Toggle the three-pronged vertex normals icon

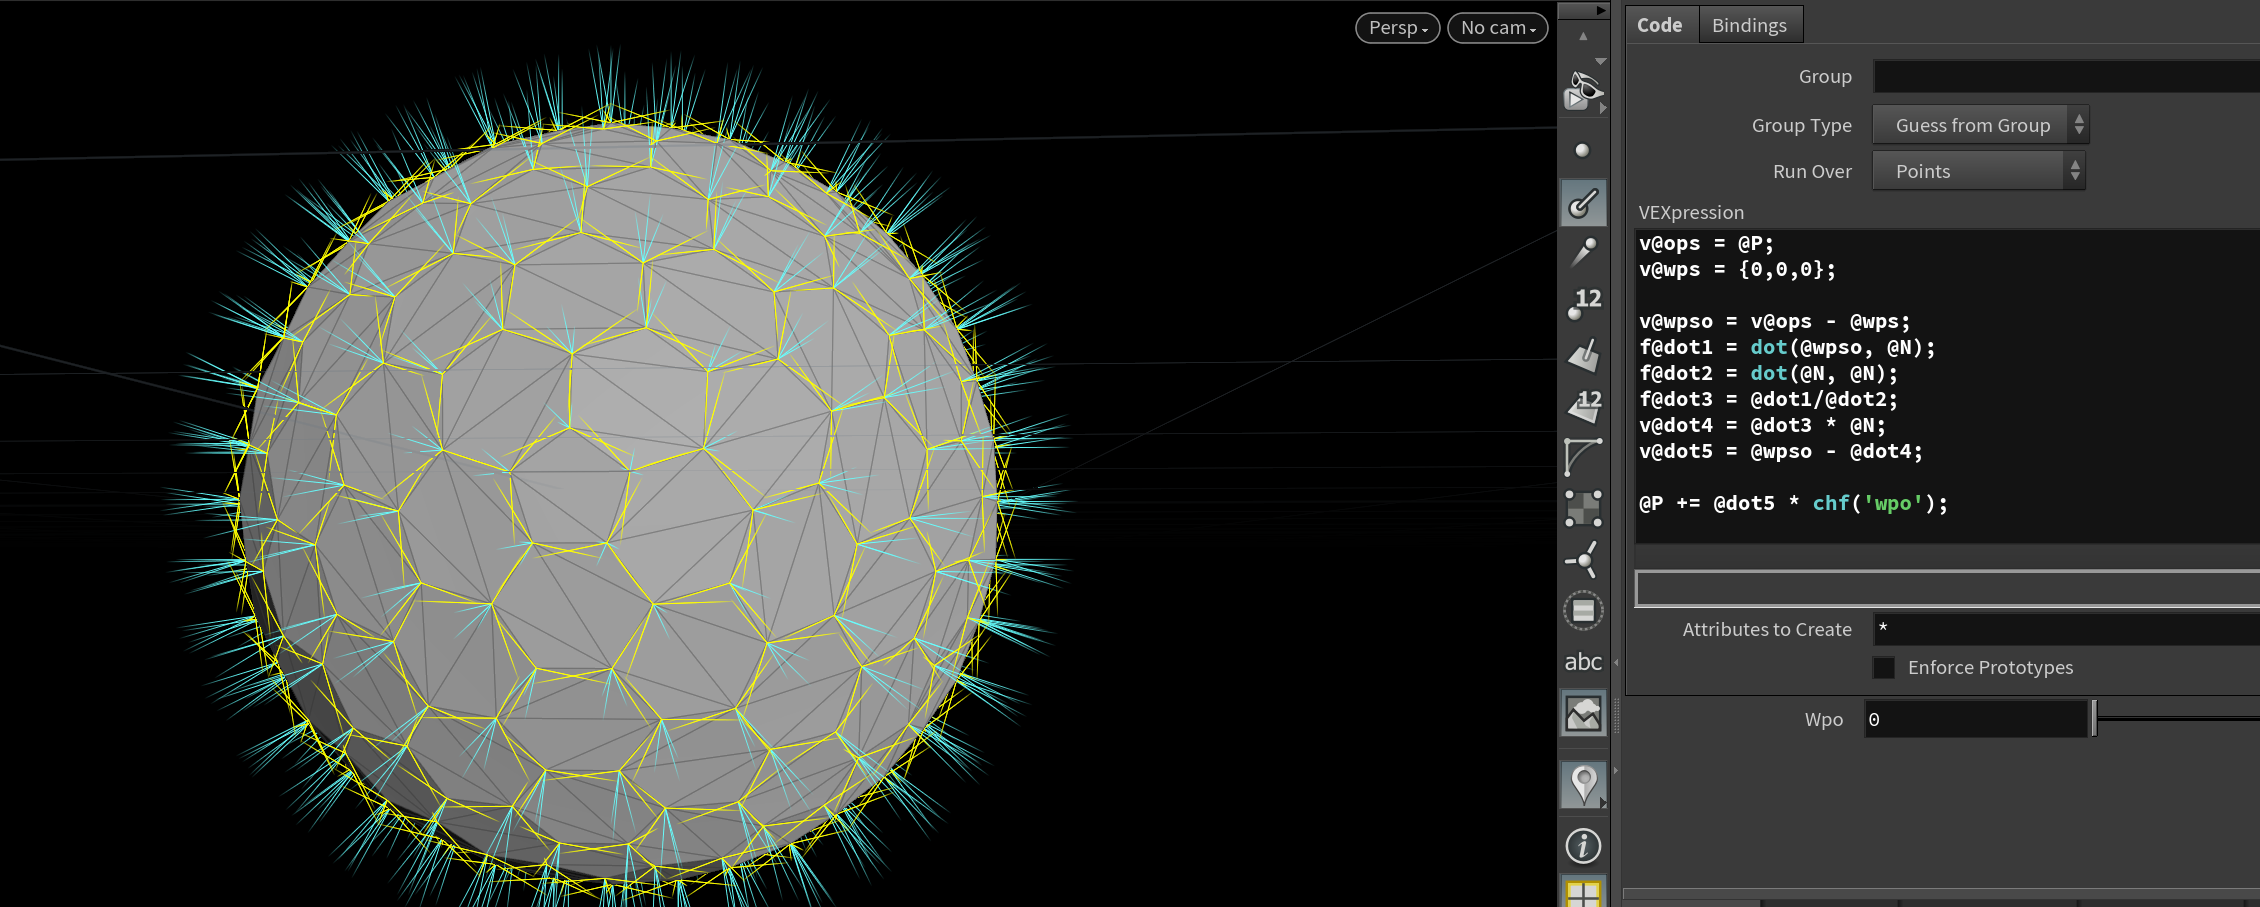[1583, 560]
